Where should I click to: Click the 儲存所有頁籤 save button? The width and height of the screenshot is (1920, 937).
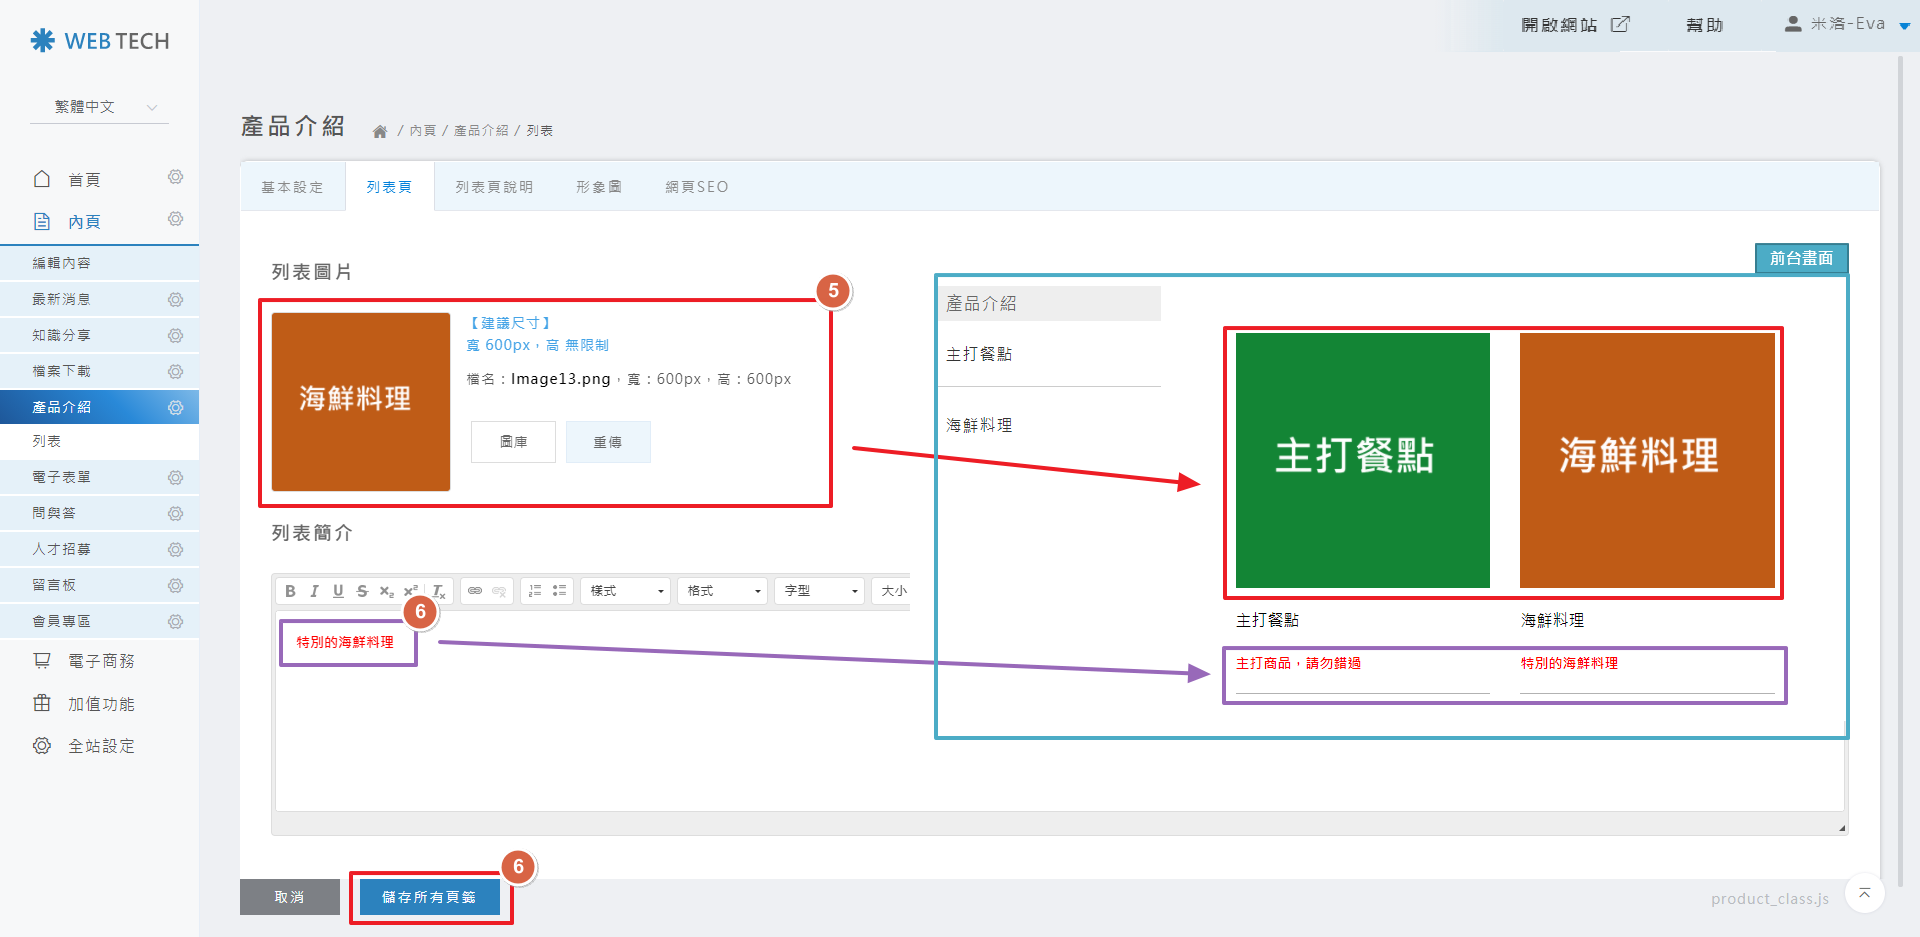[x=430, y=897]
